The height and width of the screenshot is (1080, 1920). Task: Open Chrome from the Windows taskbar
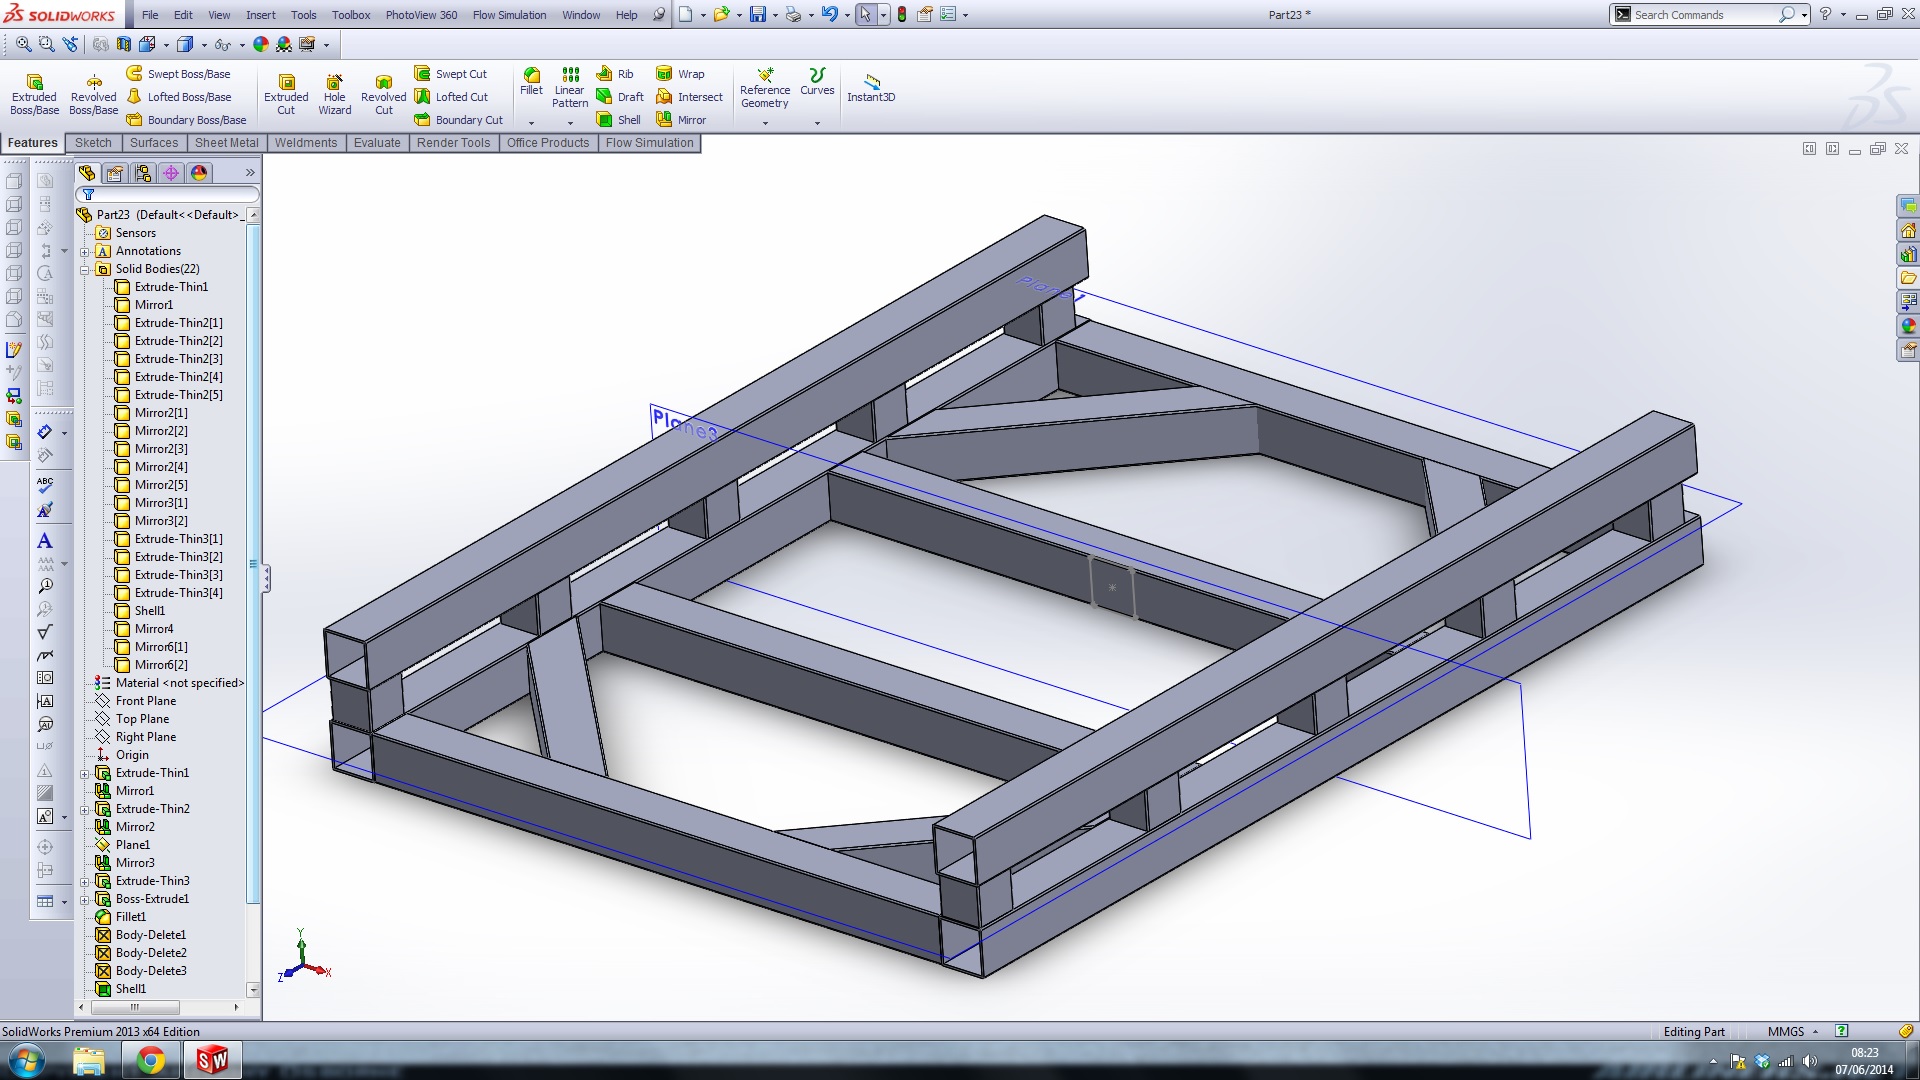150,1060
